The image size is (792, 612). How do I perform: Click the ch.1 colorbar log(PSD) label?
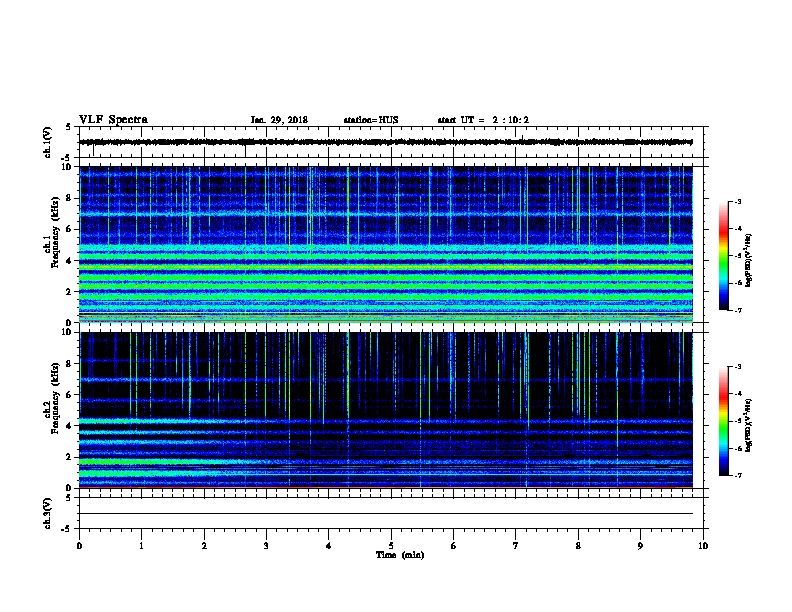click(x=749, y=260)
